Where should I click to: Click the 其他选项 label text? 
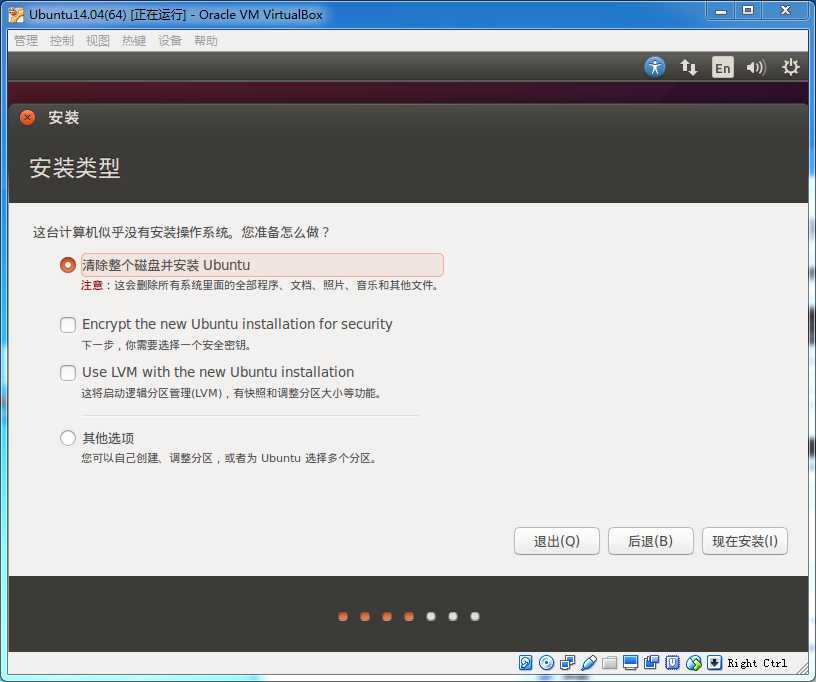pyautogui.click(x=108, y=438)
